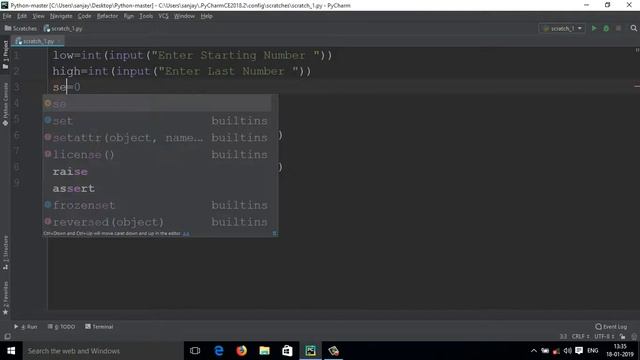Open the Python Console side panel
Image resolution: width=640 pixels, height=360 pixels.
coord(5,104)
